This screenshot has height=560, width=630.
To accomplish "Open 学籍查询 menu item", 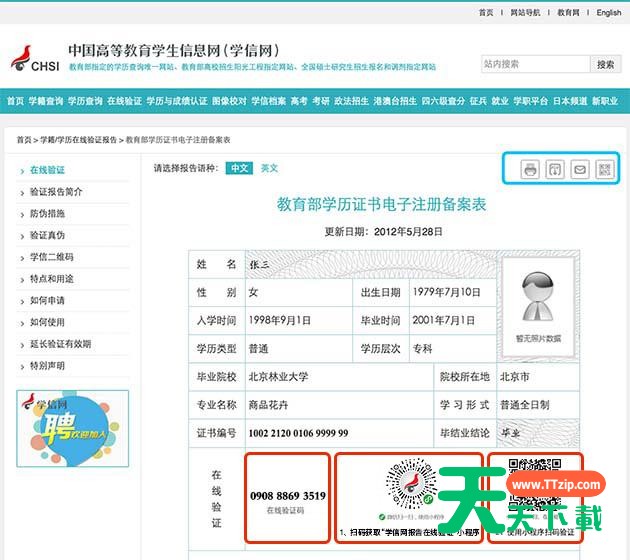I will pos(46,101).
